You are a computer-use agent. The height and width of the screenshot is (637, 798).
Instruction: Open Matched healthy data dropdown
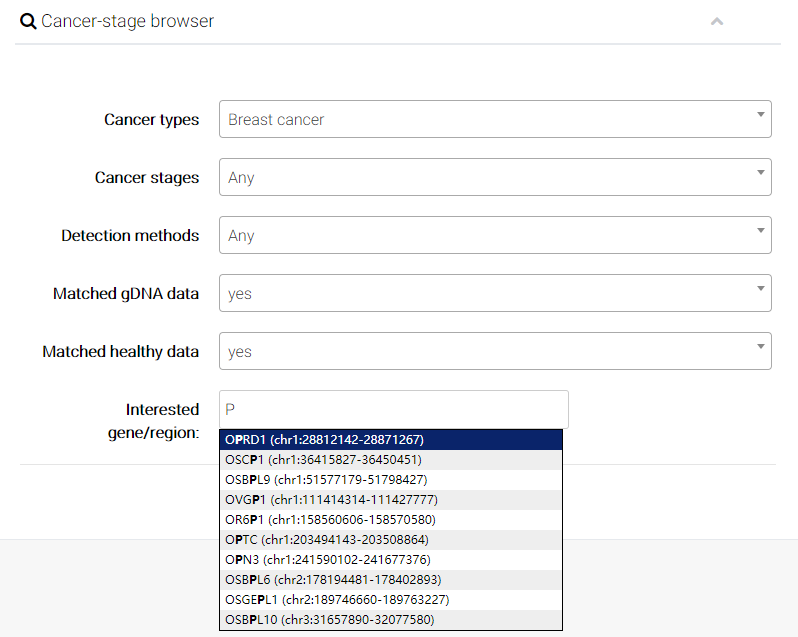495,351
